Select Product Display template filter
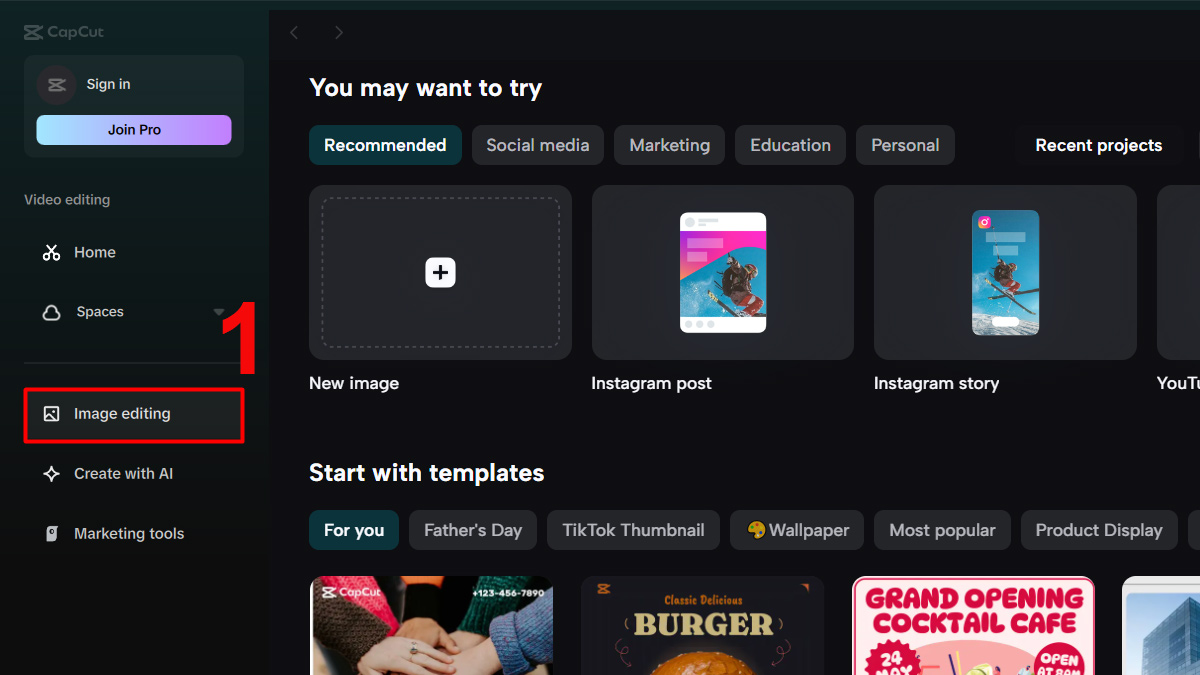 pos(1099,530)
